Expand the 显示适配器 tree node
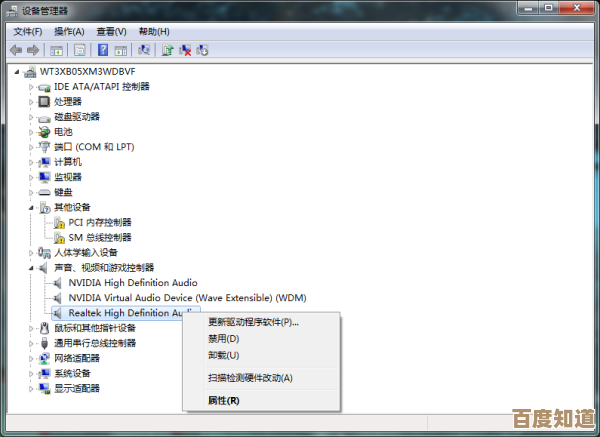Viewport: 600px width, 437px height. (x=31, y=388)
